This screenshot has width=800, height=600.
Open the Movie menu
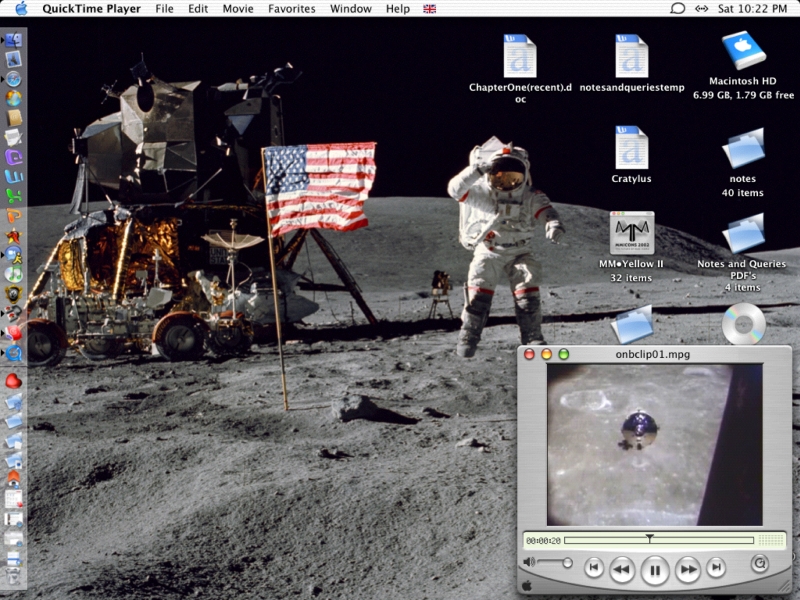[x=237, y=9]
